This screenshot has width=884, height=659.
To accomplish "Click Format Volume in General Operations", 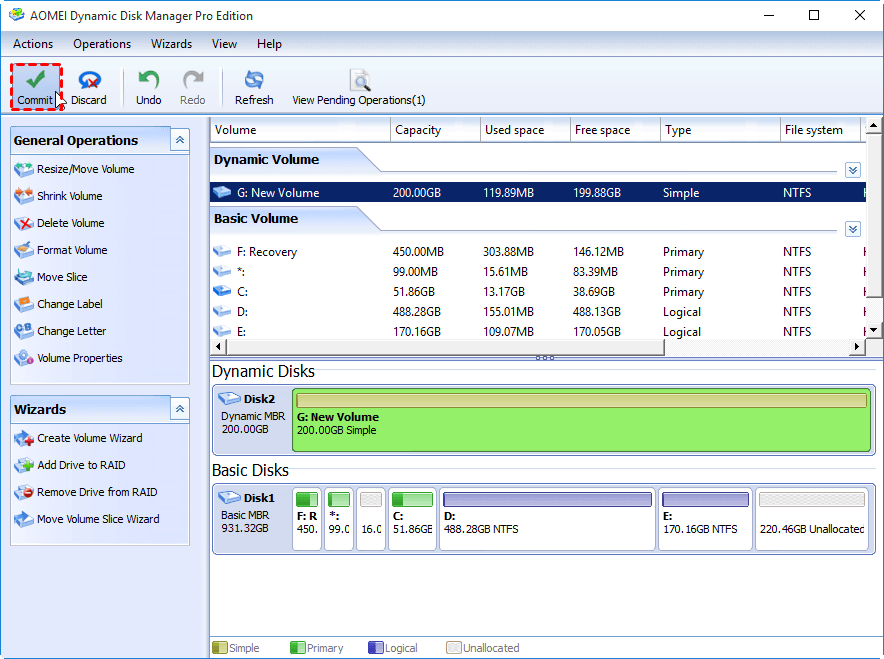I will pos(71,250).
